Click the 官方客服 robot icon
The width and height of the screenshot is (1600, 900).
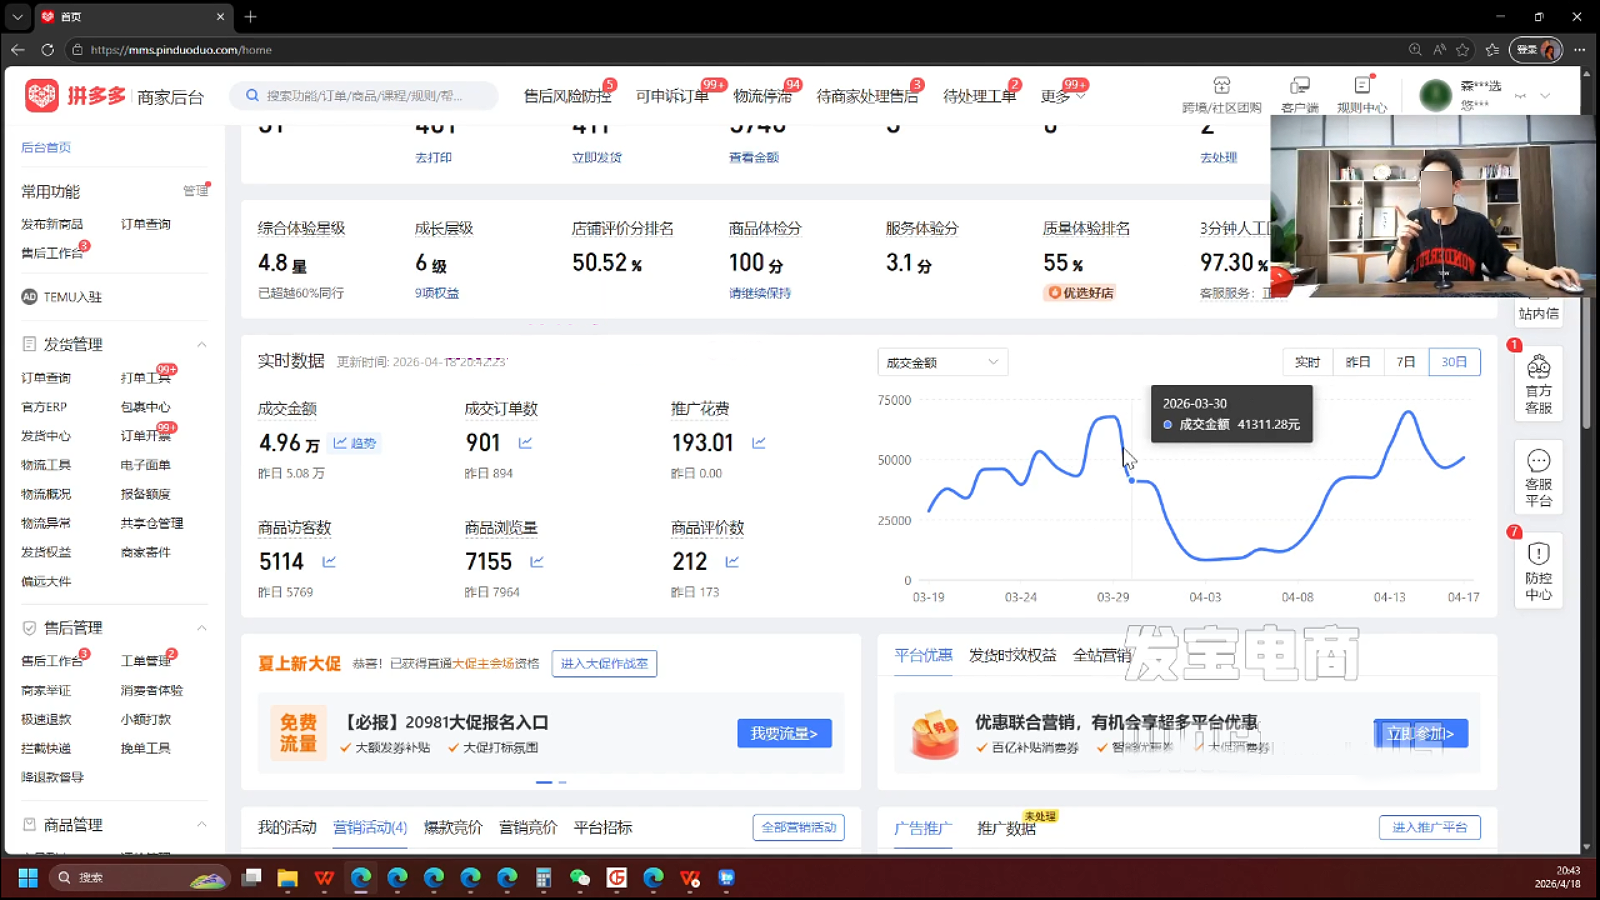click(1538, 369)
